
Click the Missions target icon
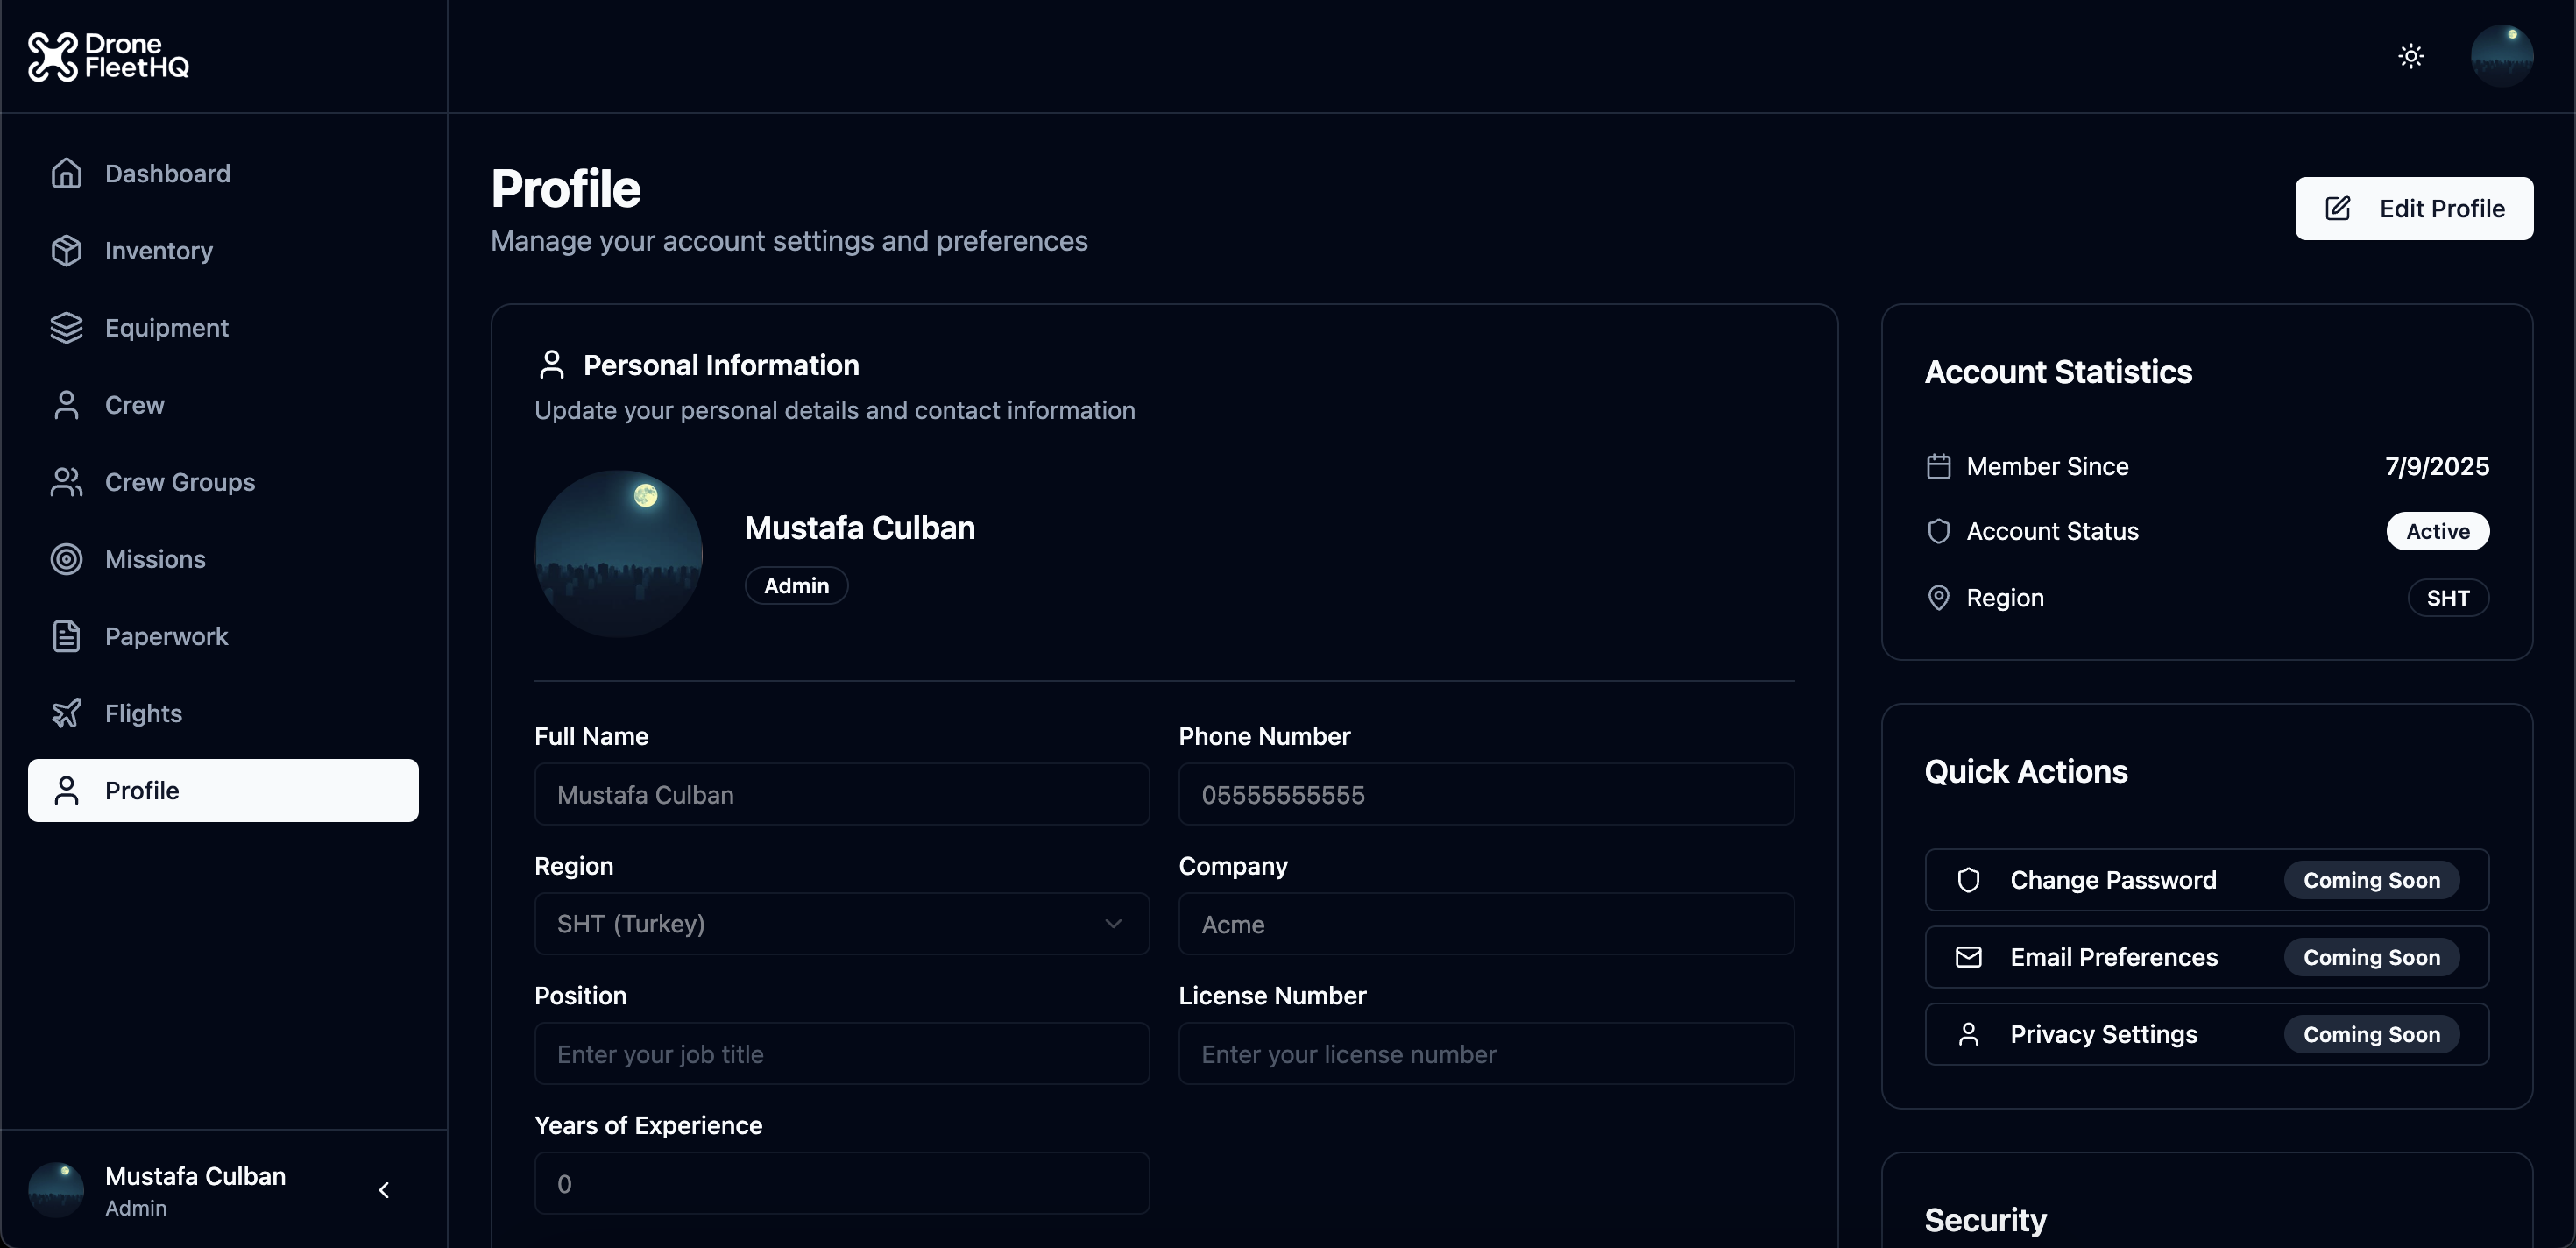[x=66, y=558]
